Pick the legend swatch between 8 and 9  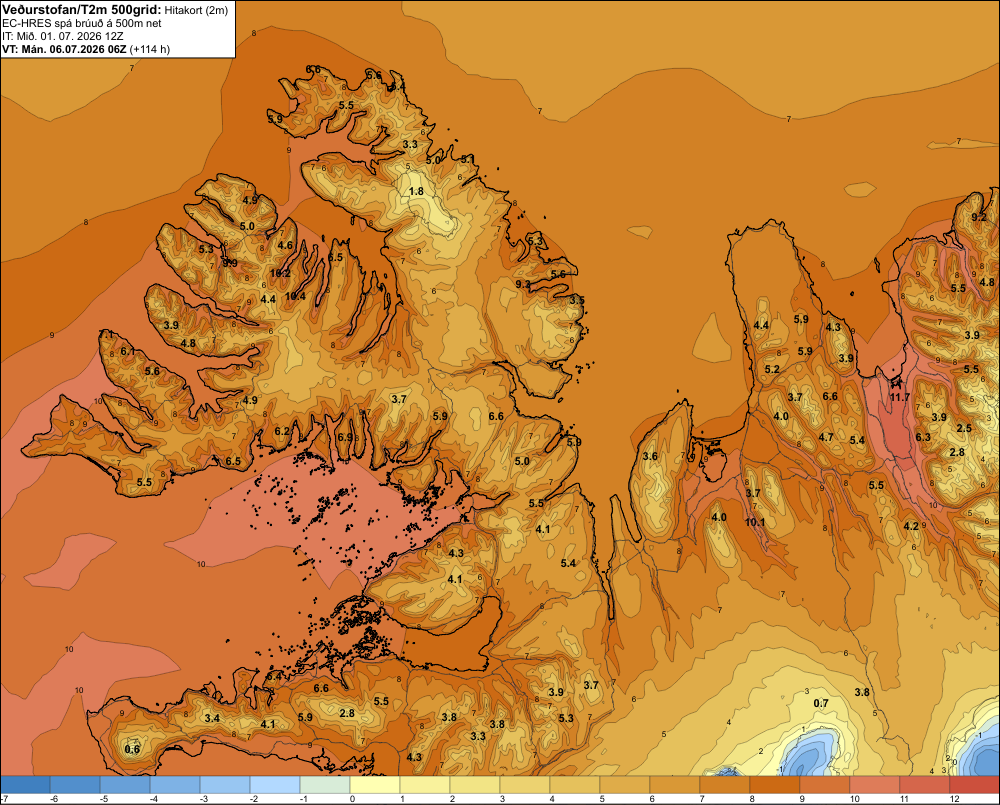point(774,785)
